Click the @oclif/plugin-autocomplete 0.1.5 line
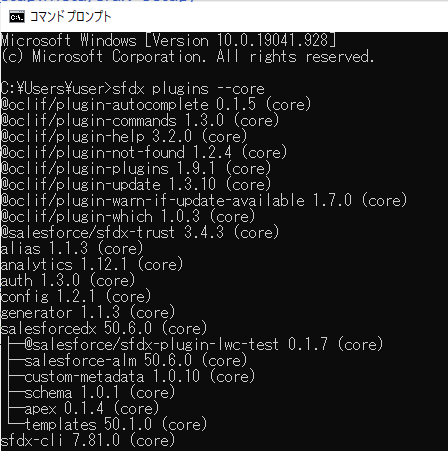The image size is (448, 451). click(x=156, y=105)
